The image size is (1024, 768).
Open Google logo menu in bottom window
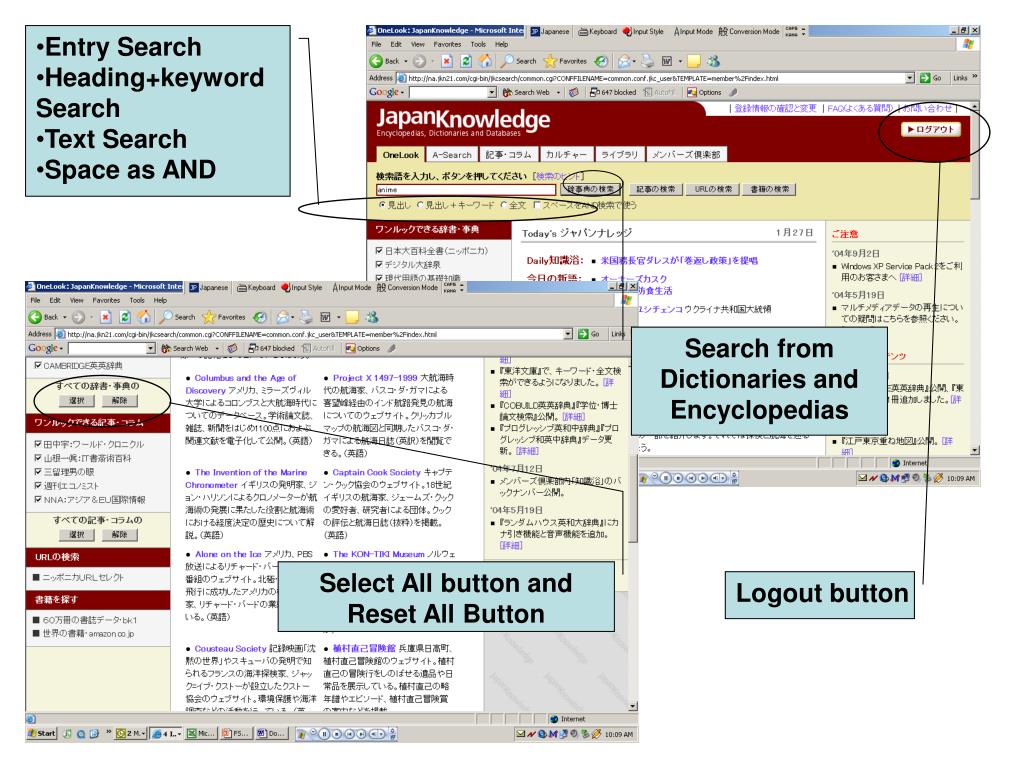[45, 349]
